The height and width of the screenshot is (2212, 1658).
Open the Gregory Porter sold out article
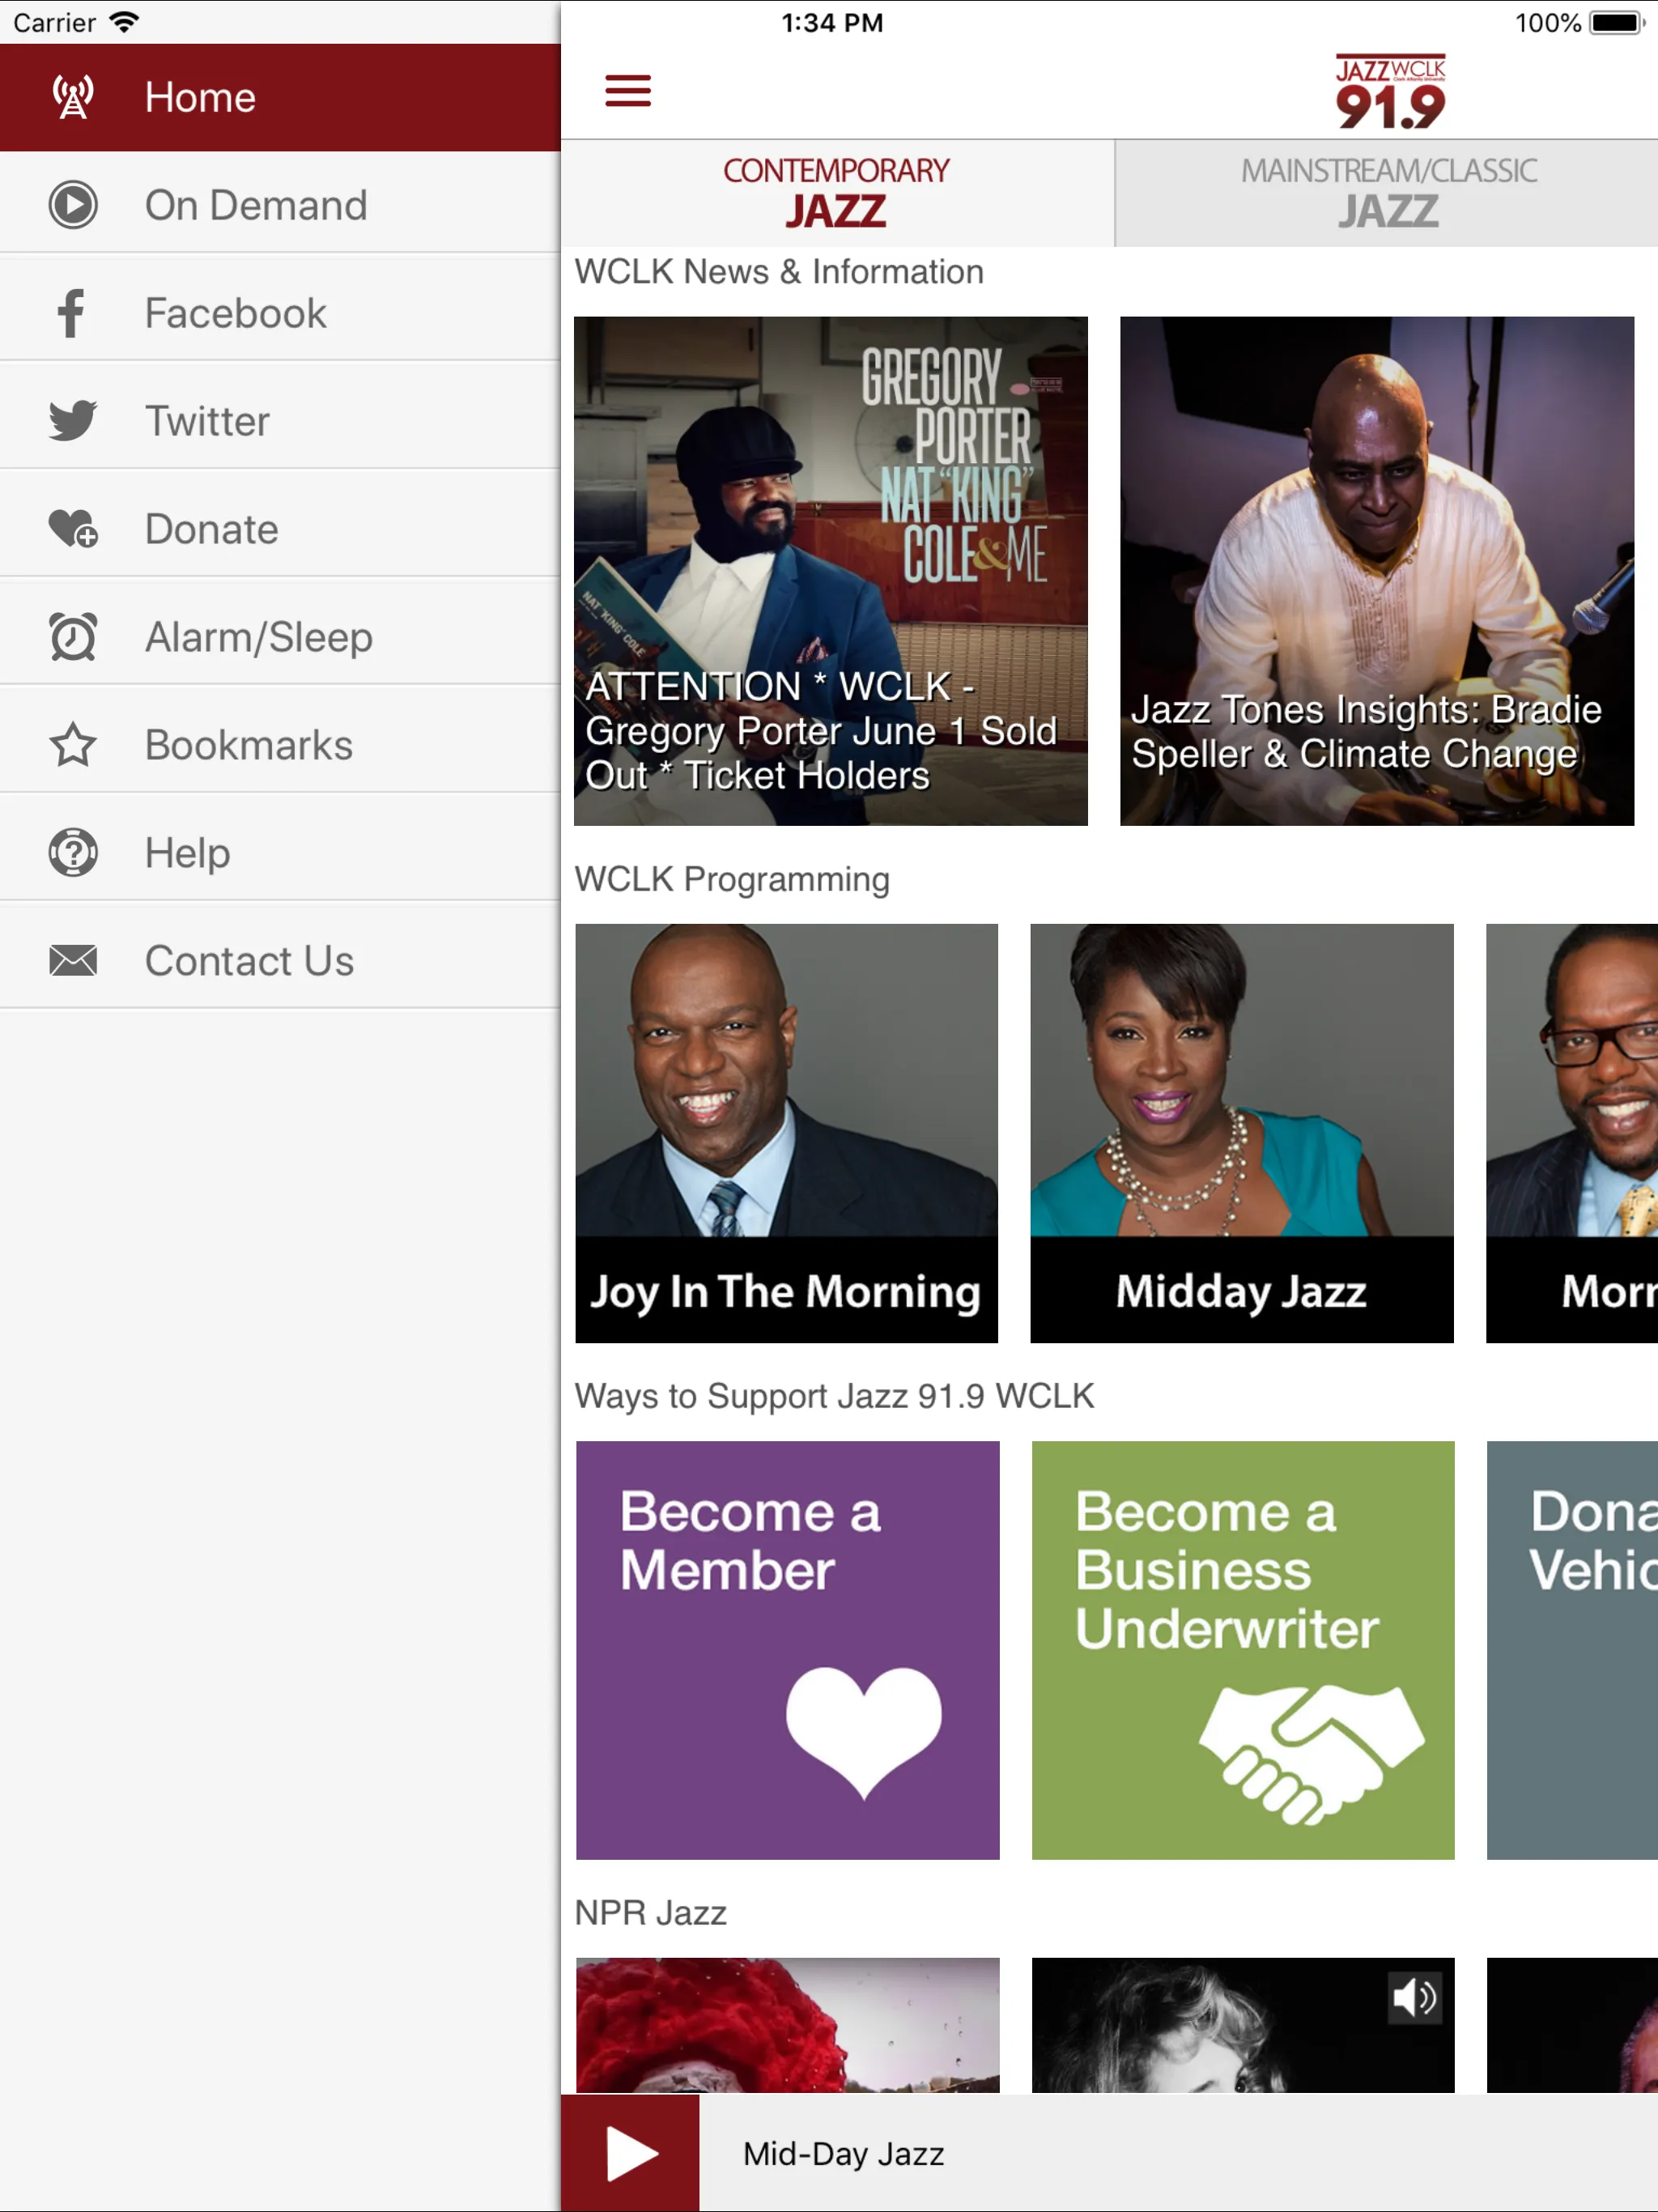(831, 571)
